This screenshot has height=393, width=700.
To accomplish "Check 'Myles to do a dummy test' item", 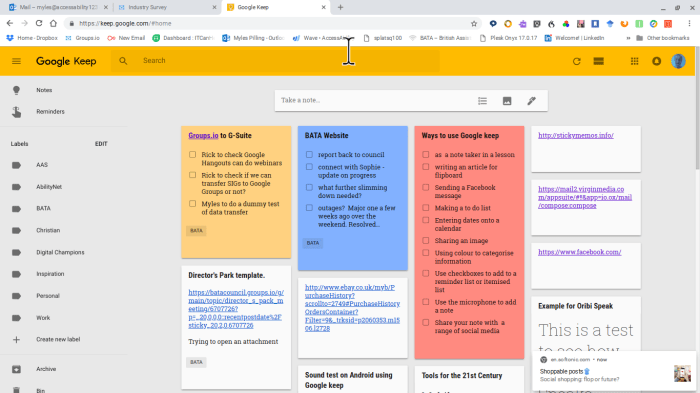I will pyautogui.click(x=192, y=204).
